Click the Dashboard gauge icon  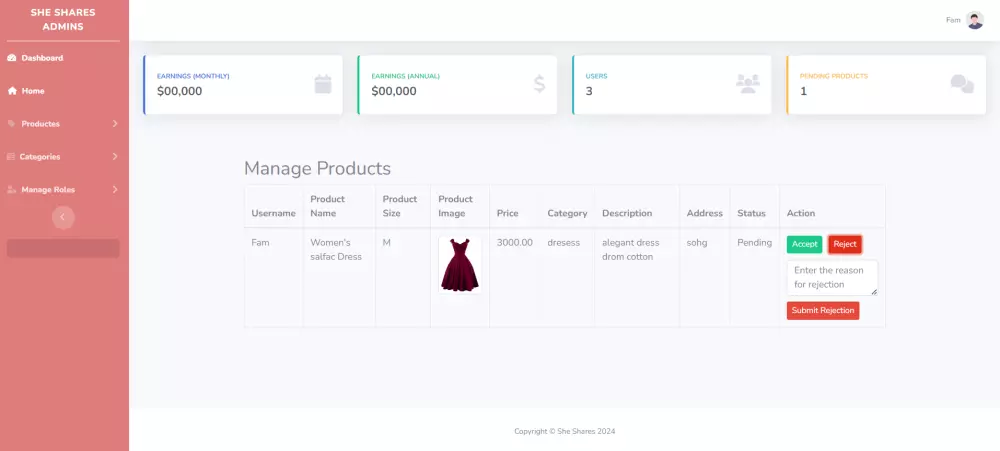tap(11, 58)
